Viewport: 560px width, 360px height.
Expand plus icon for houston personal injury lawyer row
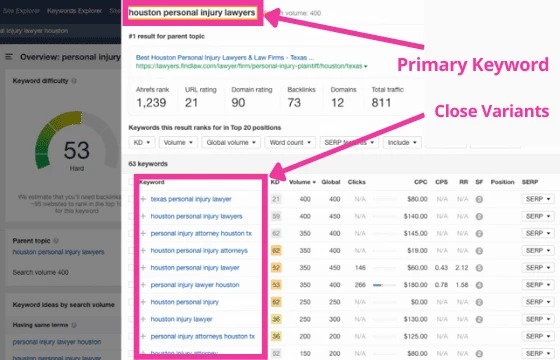click(143, 268)
